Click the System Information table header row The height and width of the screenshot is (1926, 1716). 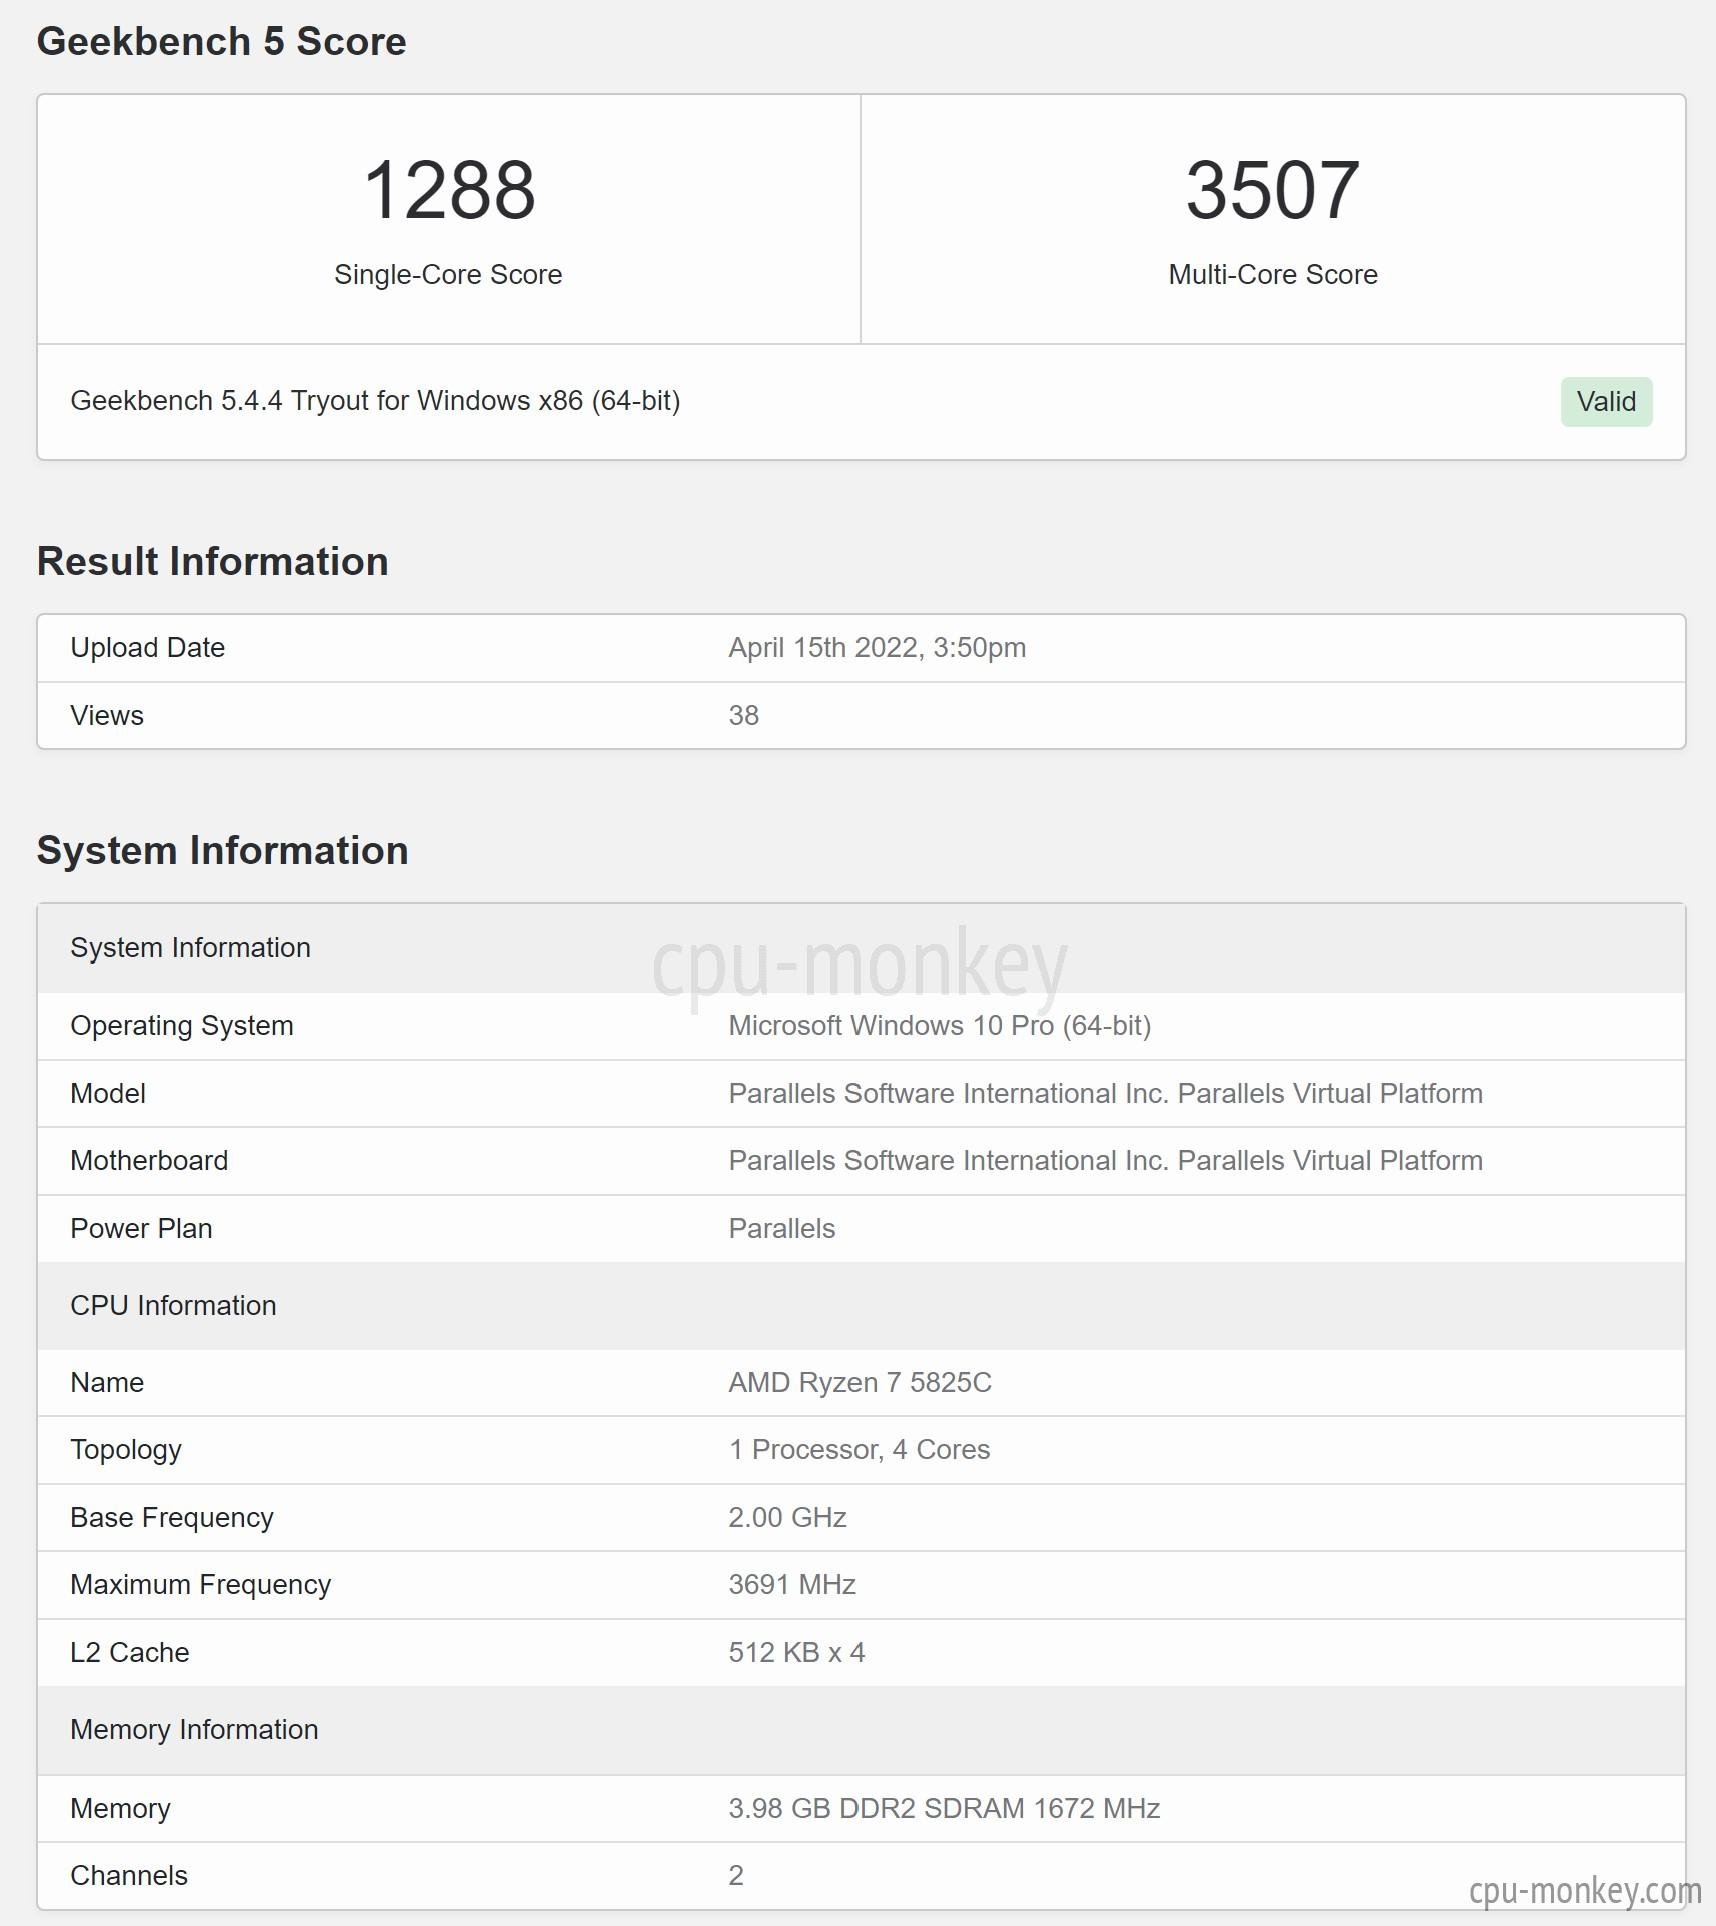click(861, 948)
